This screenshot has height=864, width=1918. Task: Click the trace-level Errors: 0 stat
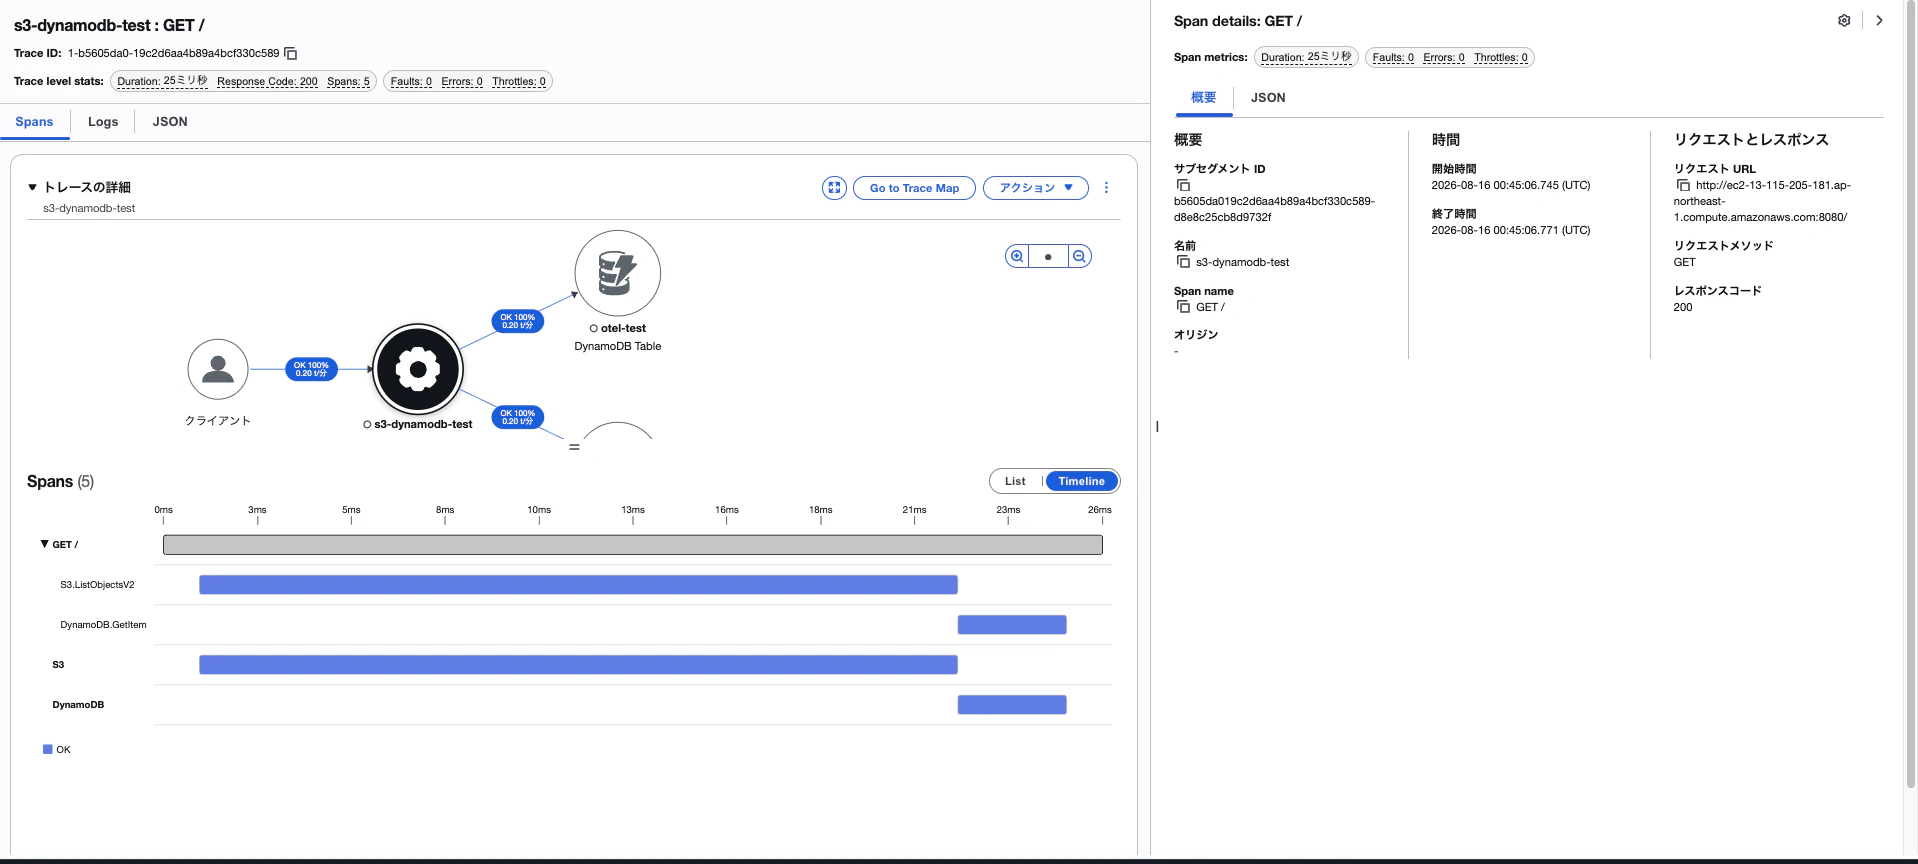(x=462, y=81)
